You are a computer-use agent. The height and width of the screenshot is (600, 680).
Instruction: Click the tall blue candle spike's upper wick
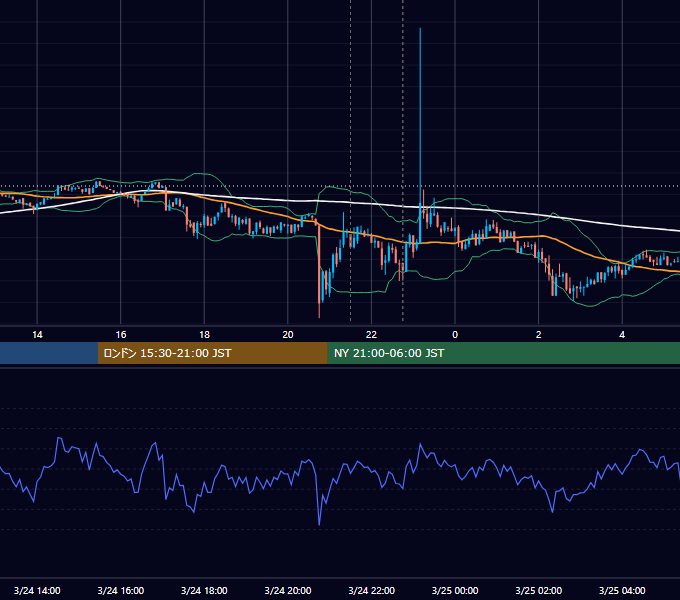pyautogui.click(x=420, y=113)
